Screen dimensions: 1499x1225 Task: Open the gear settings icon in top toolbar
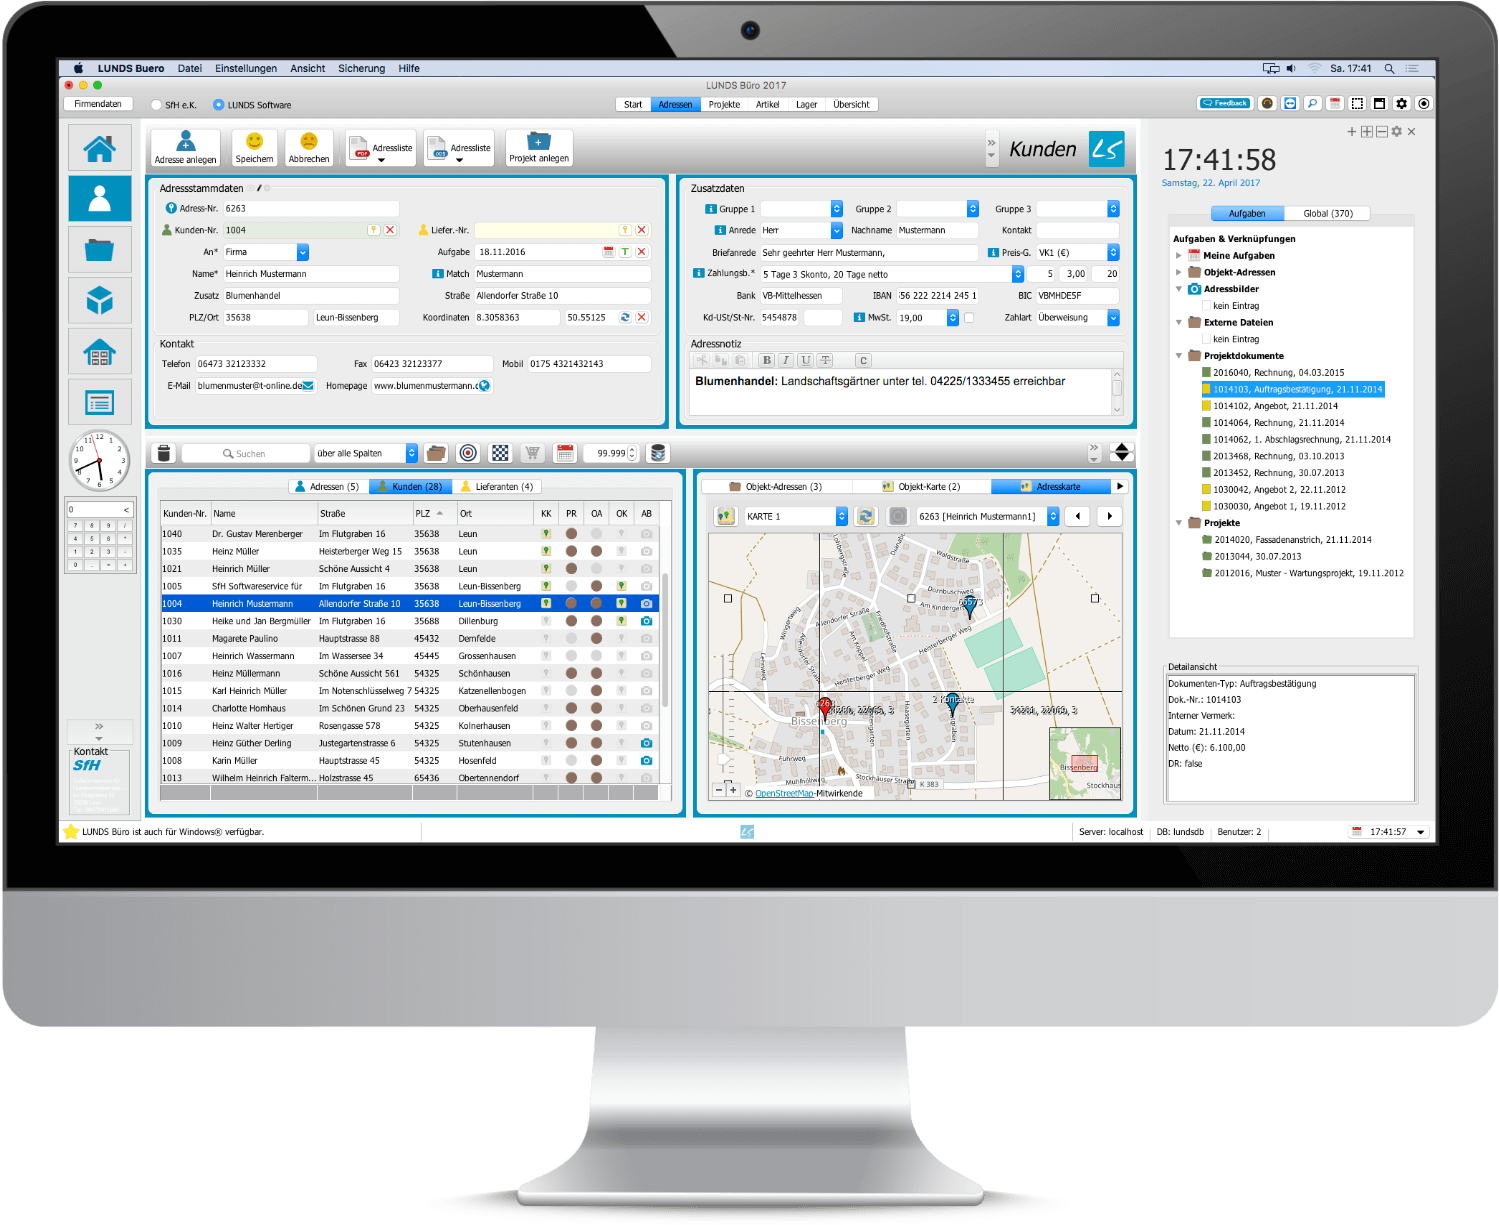tap(1402, 103)
